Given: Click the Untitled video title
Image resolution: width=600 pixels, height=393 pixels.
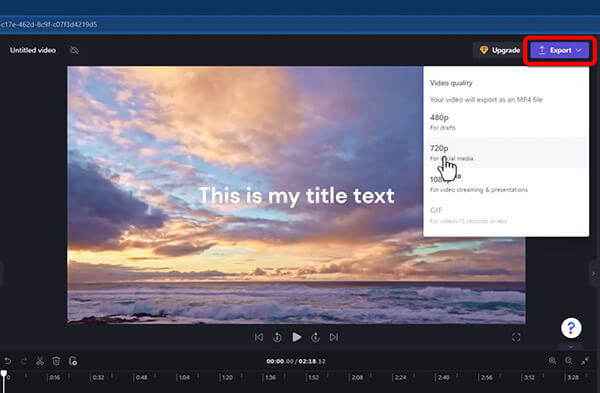Looking at the screenshot, I should (33, 50).
